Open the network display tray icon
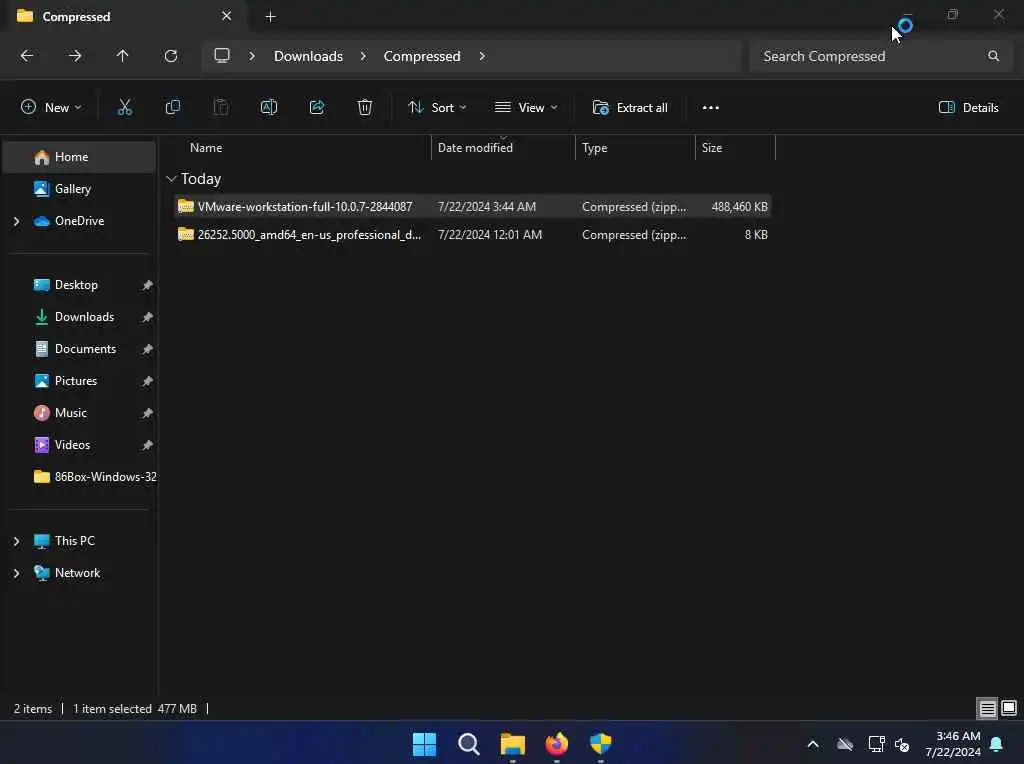Image resolution: width=1024 pixels, height=764 pixels. click(876, 744)
